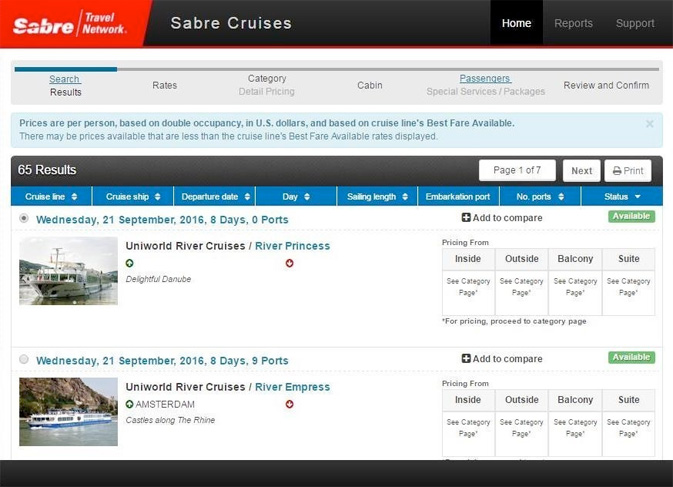Click the Category step
This screenshot has height=487, width=673.
tap(267, 79)
